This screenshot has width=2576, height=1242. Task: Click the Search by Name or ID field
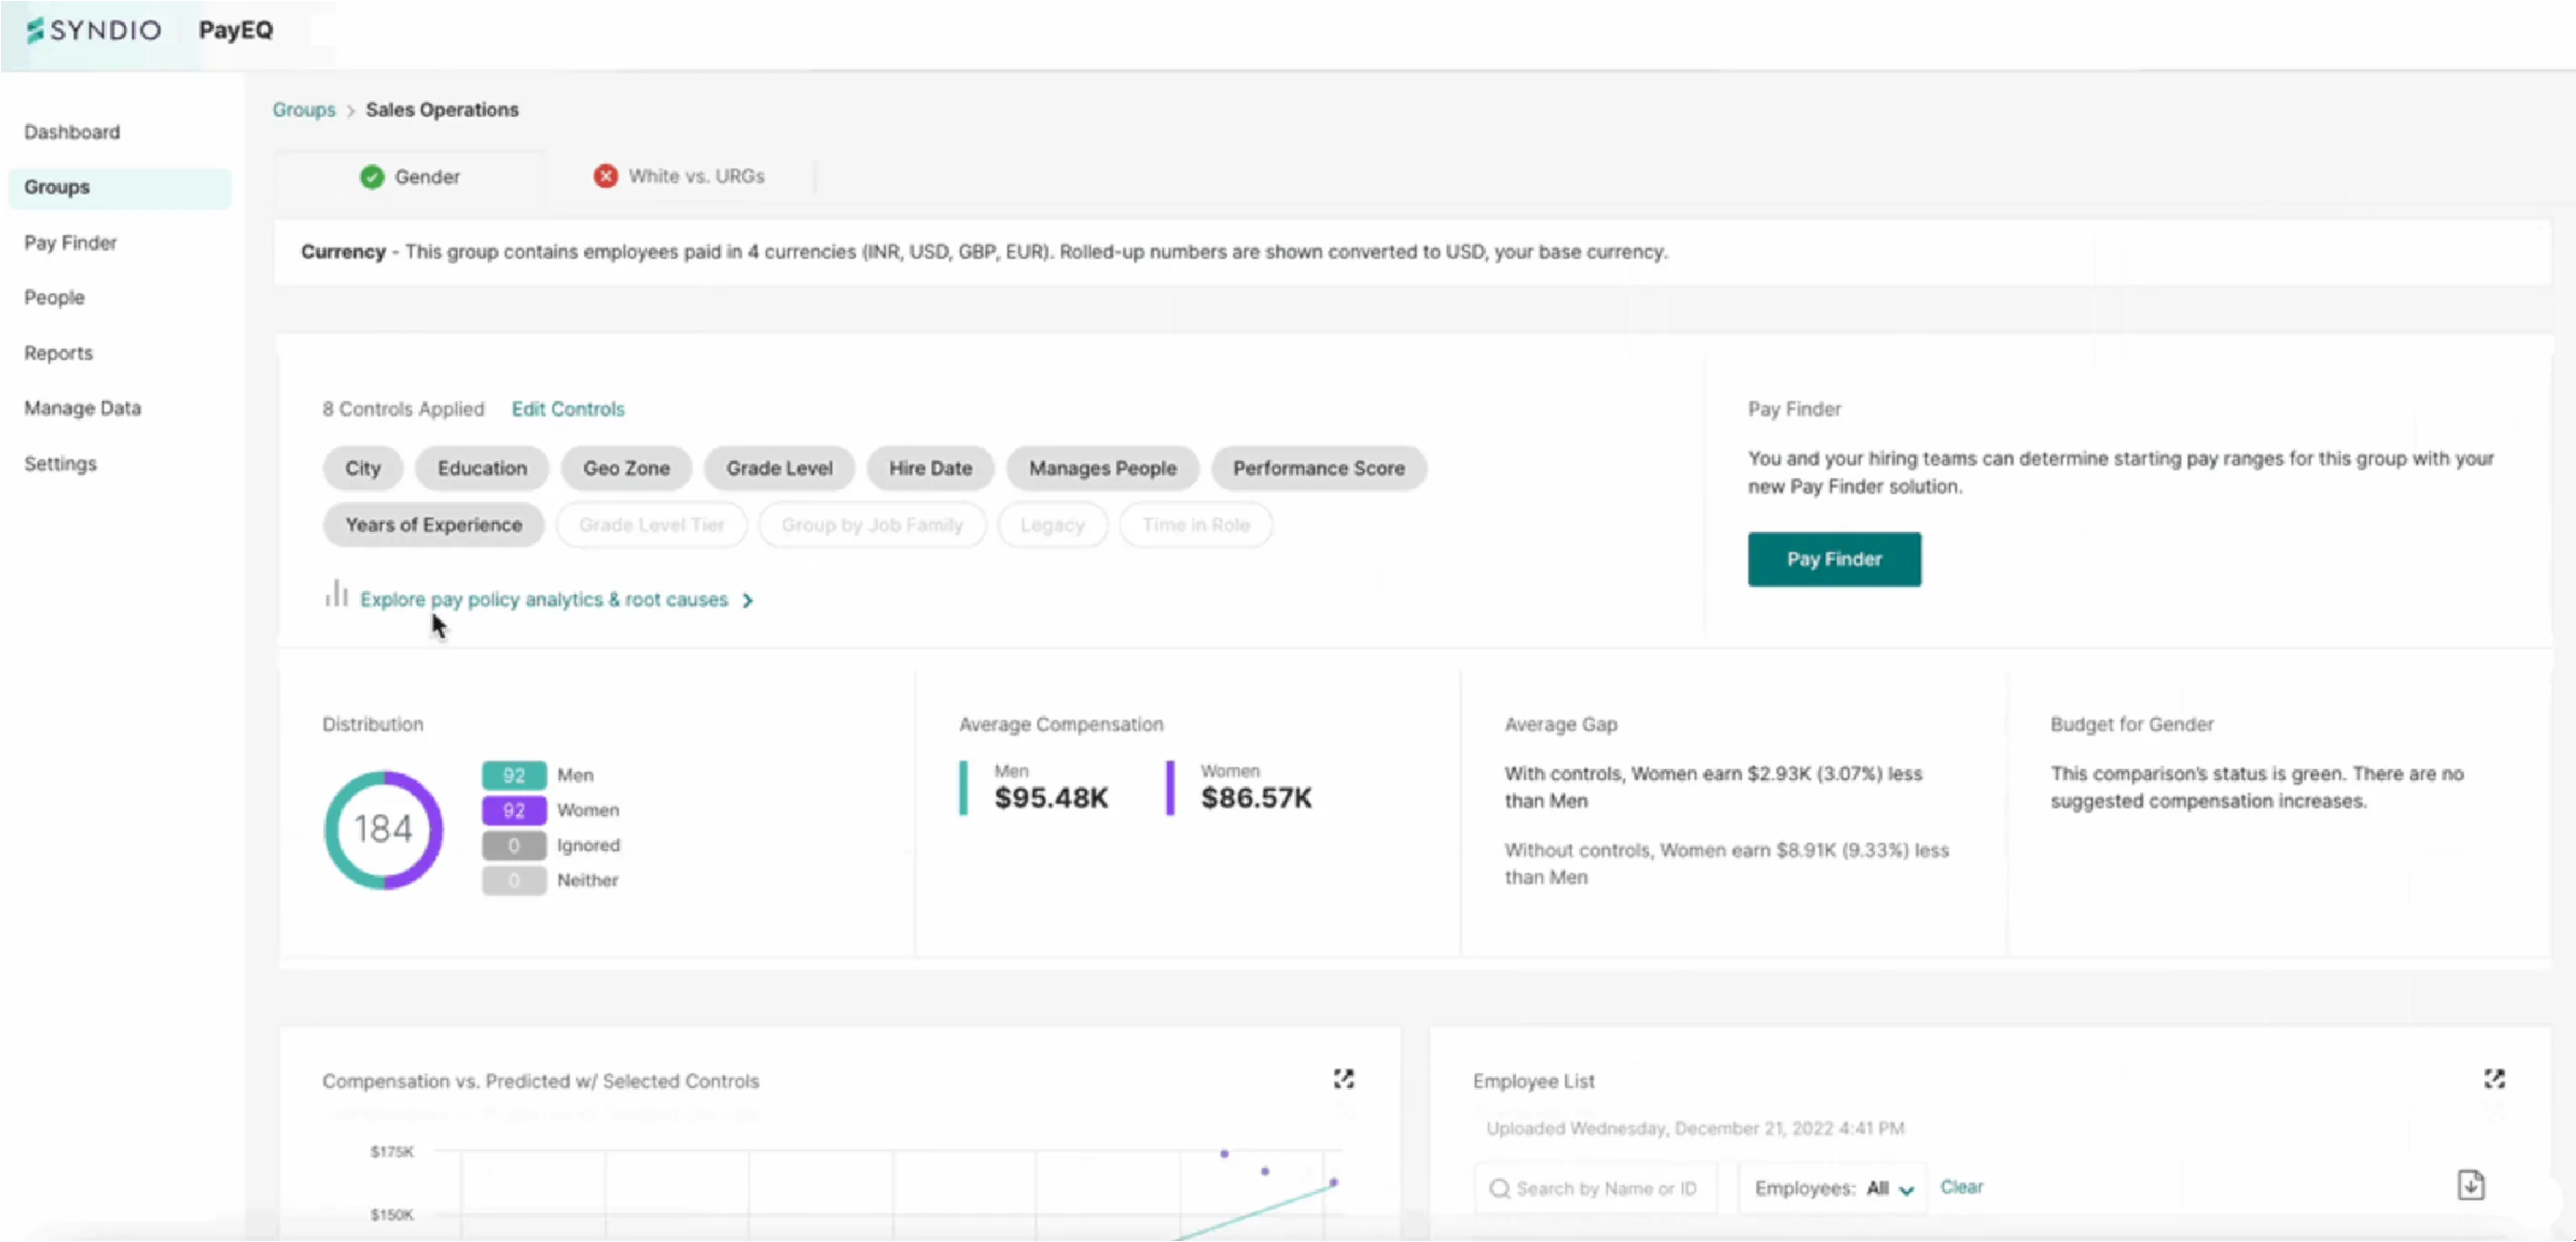pyautogui.click(x=1596, y=1188)
